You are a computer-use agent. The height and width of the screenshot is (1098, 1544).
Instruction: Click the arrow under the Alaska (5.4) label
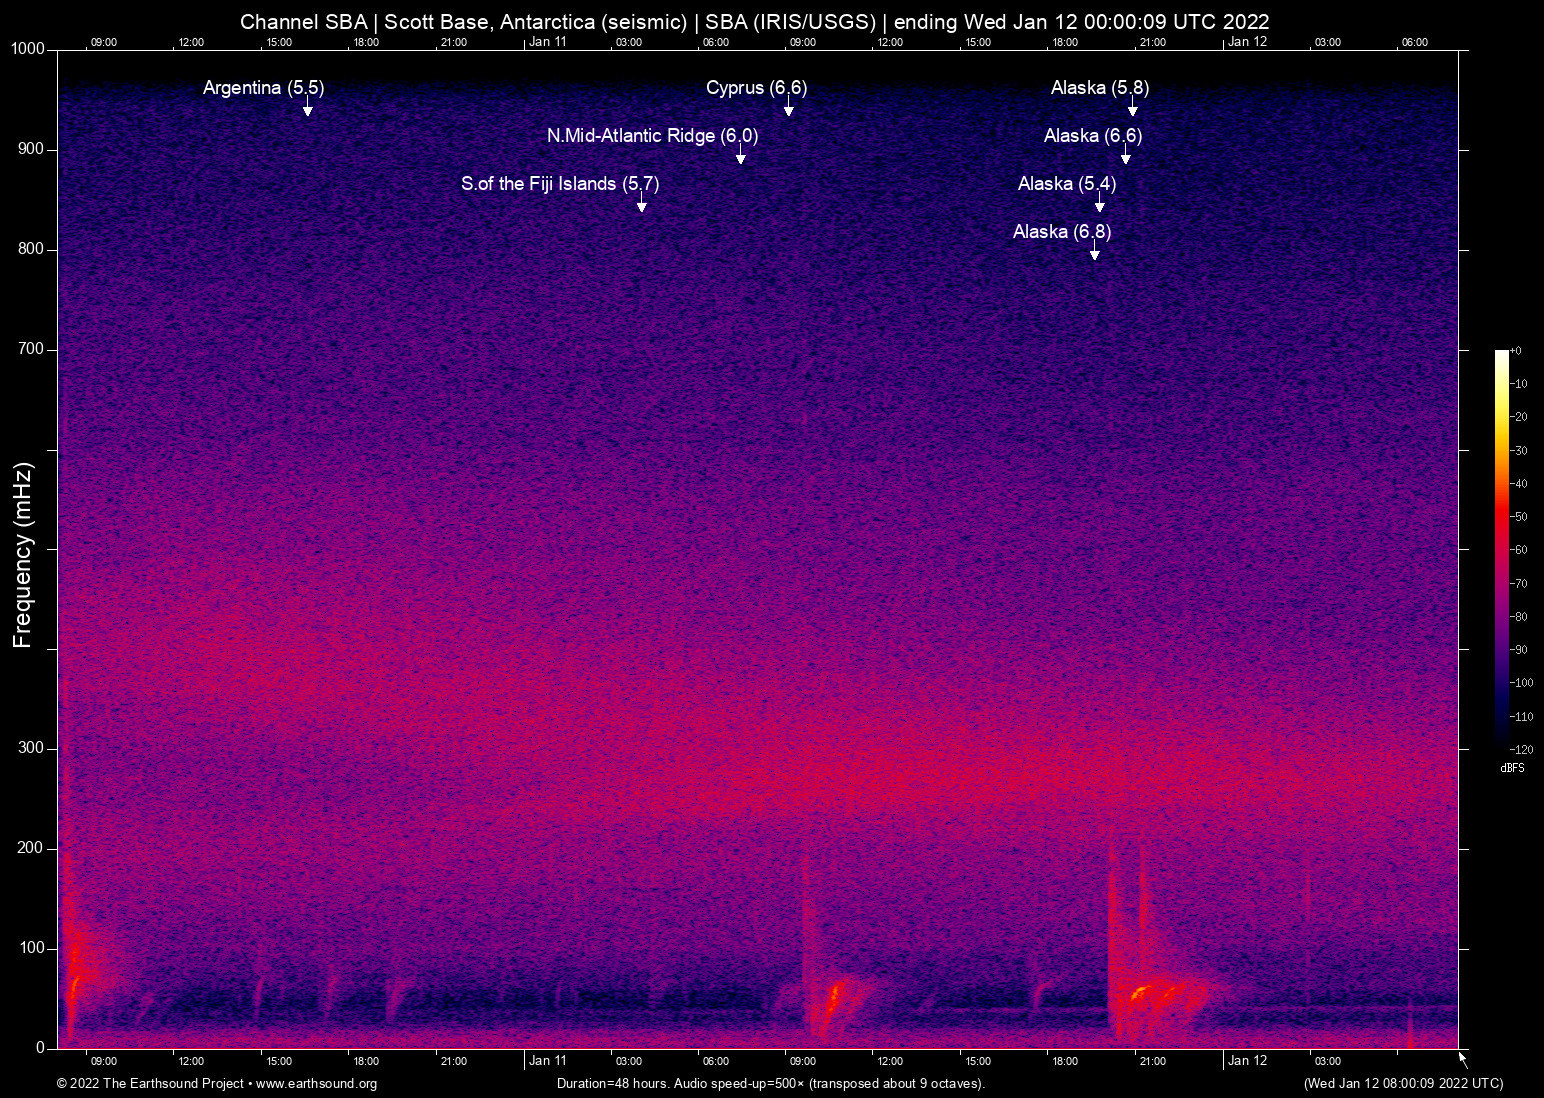pyautogui.click(x=1100, y=204)
